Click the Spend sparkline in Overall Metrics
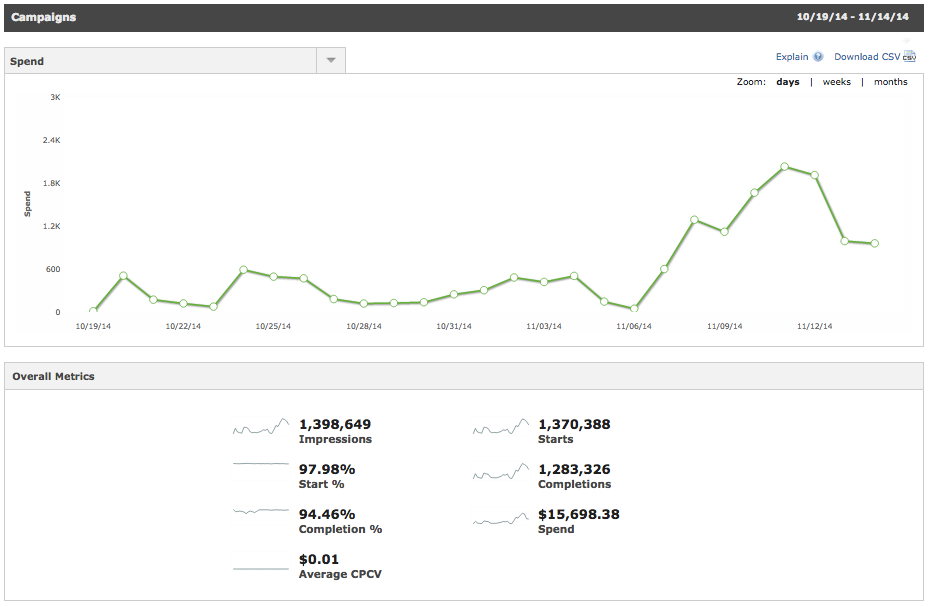 [501, 519]
